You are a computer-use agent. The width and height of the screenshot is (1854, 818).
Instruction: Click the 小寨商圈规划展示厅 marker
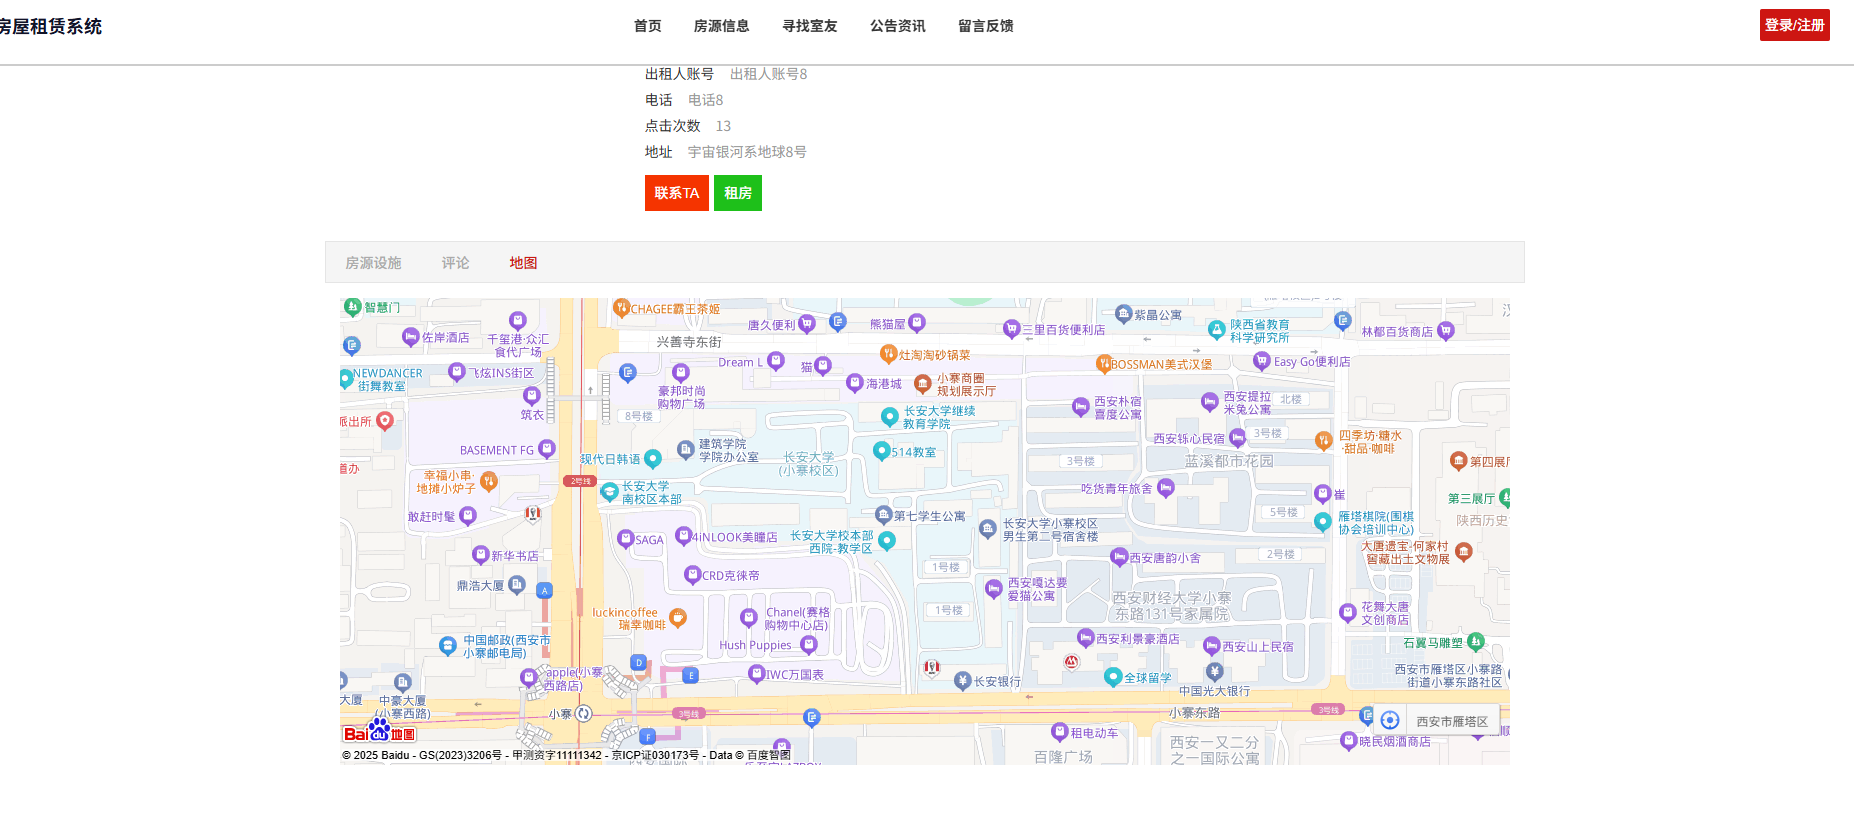point(923,384)
